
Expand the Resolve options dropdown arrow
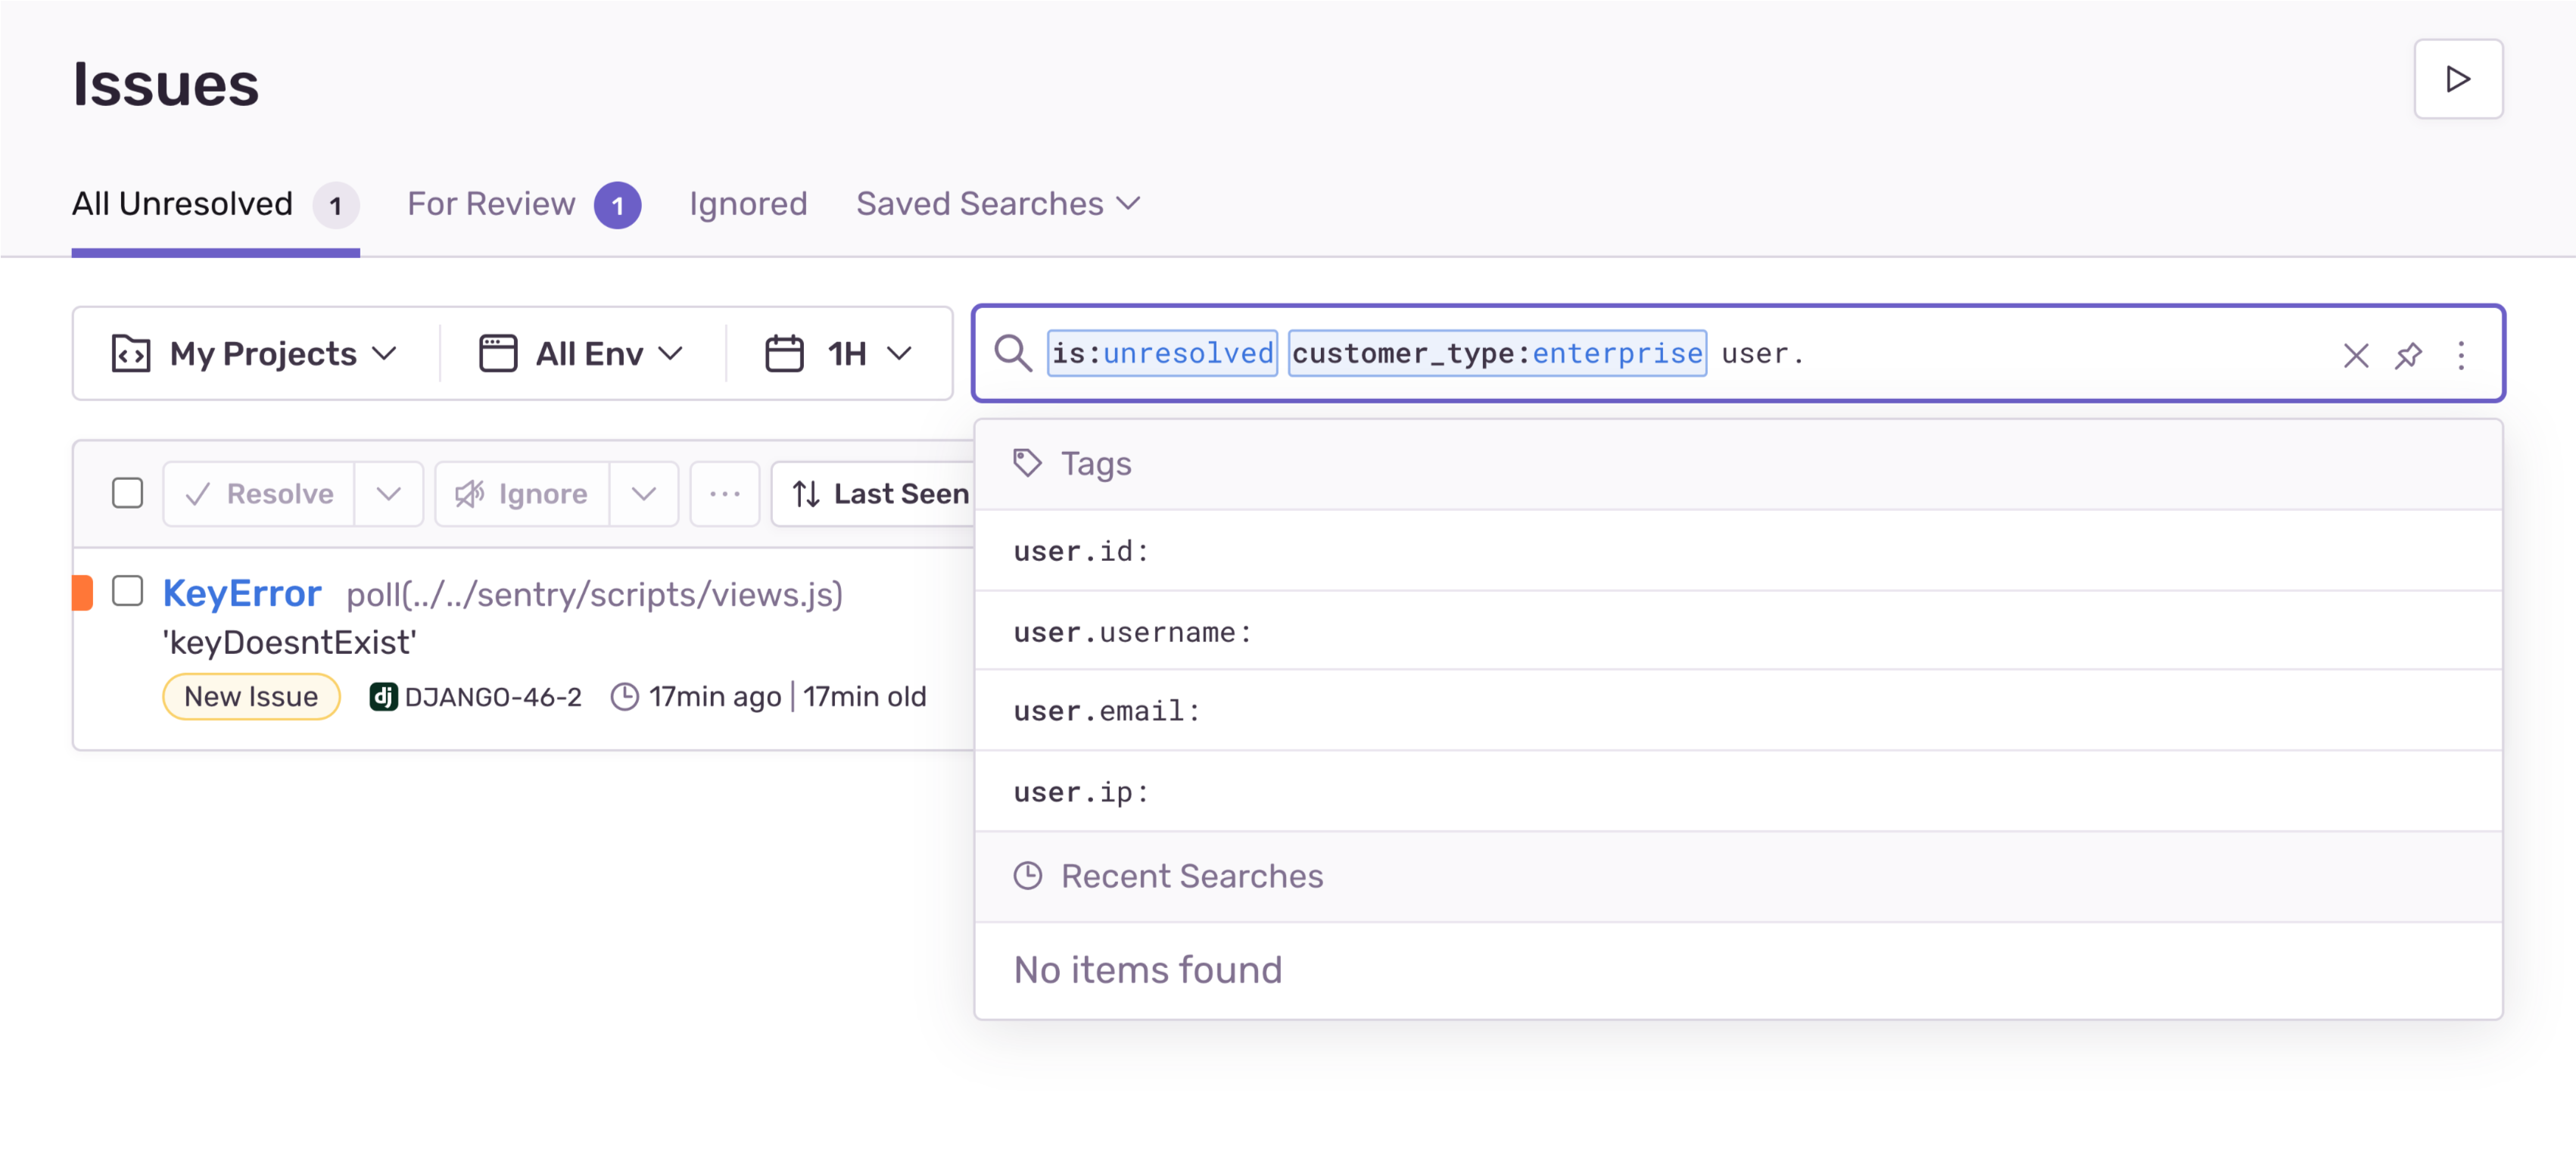point(389,494)
